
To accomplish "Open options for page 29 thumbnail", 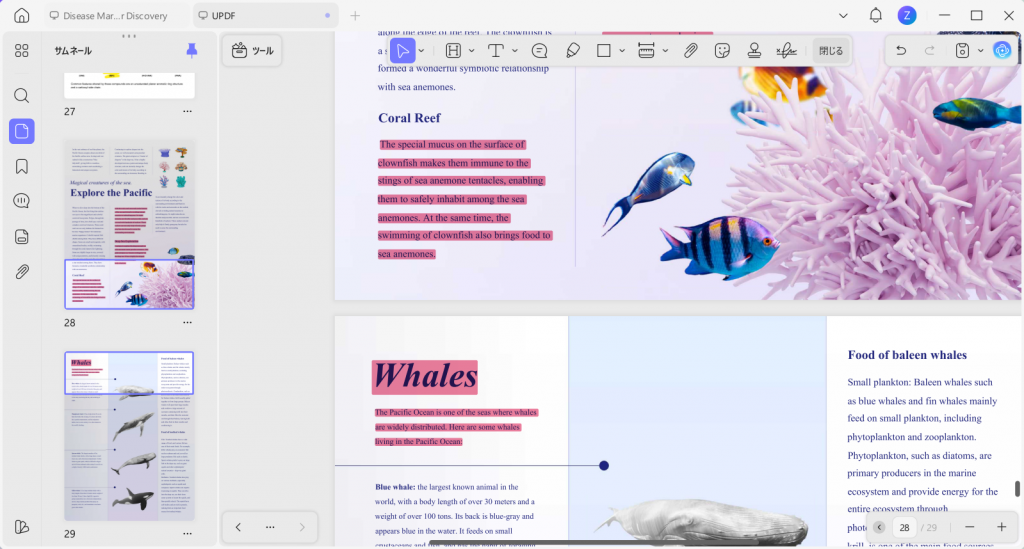I will tap(187, 533).
